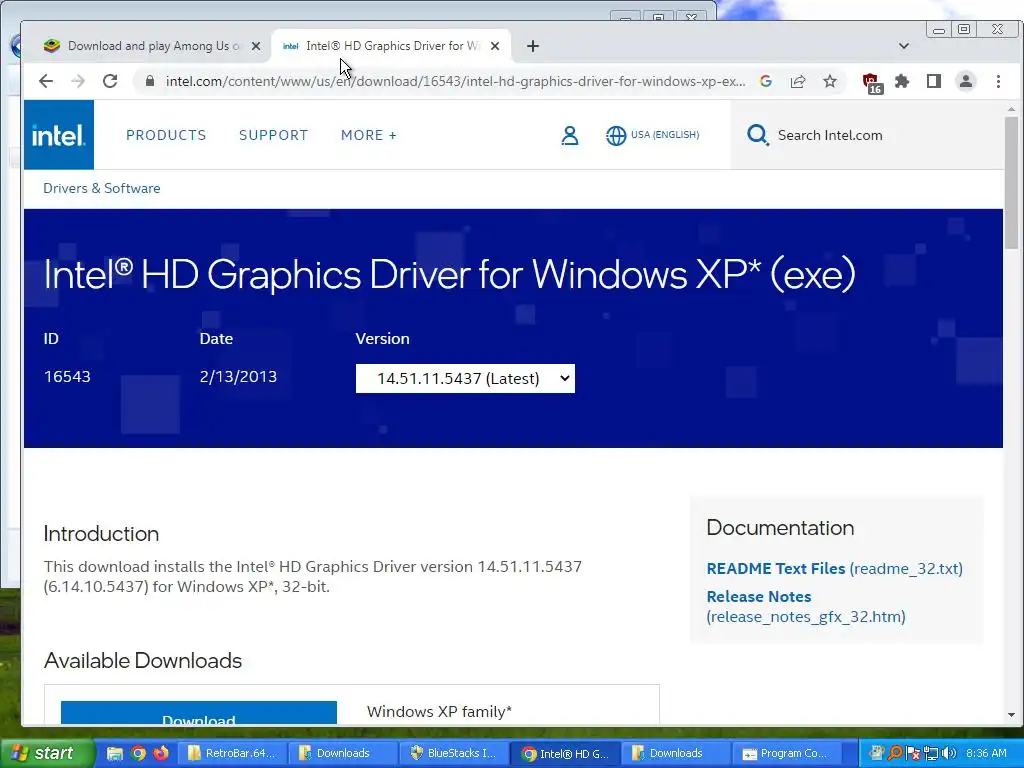Select the Intel HD Graphics Driver tab

[391, 46]
